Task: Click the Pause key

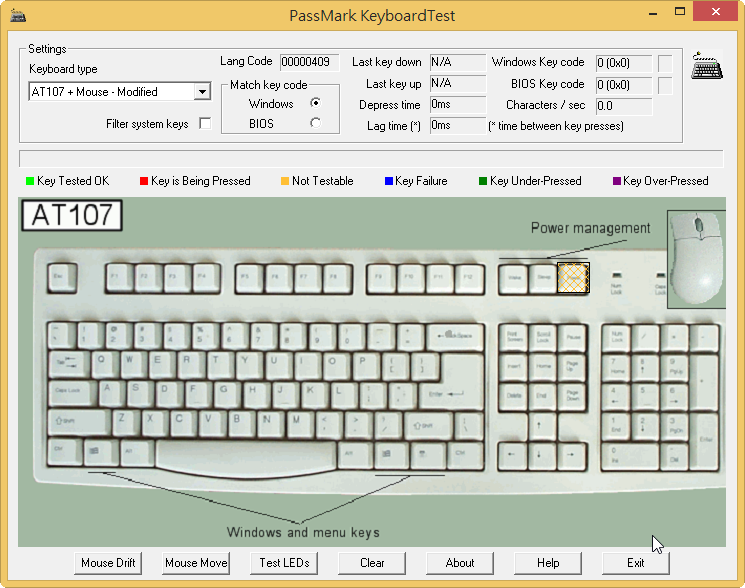Action: [x=572, y=338]
